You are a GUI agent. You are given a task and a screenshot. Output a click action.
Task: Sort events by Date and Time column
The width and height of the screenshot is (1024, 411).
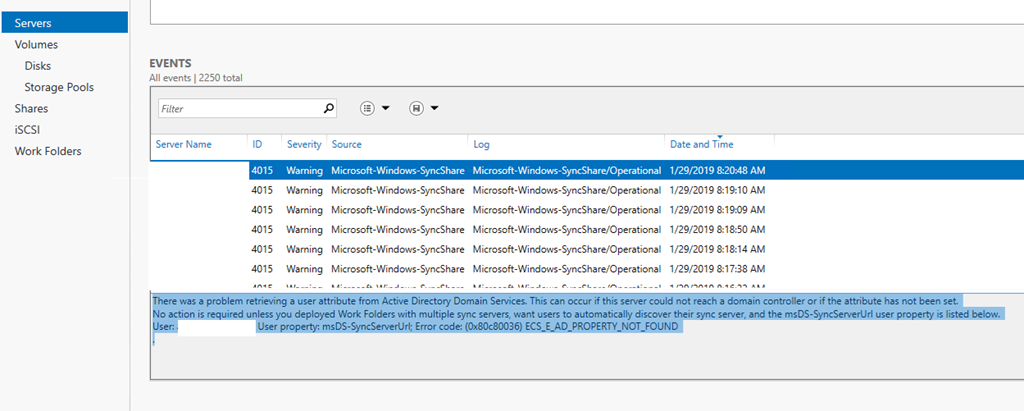point(701,144)
